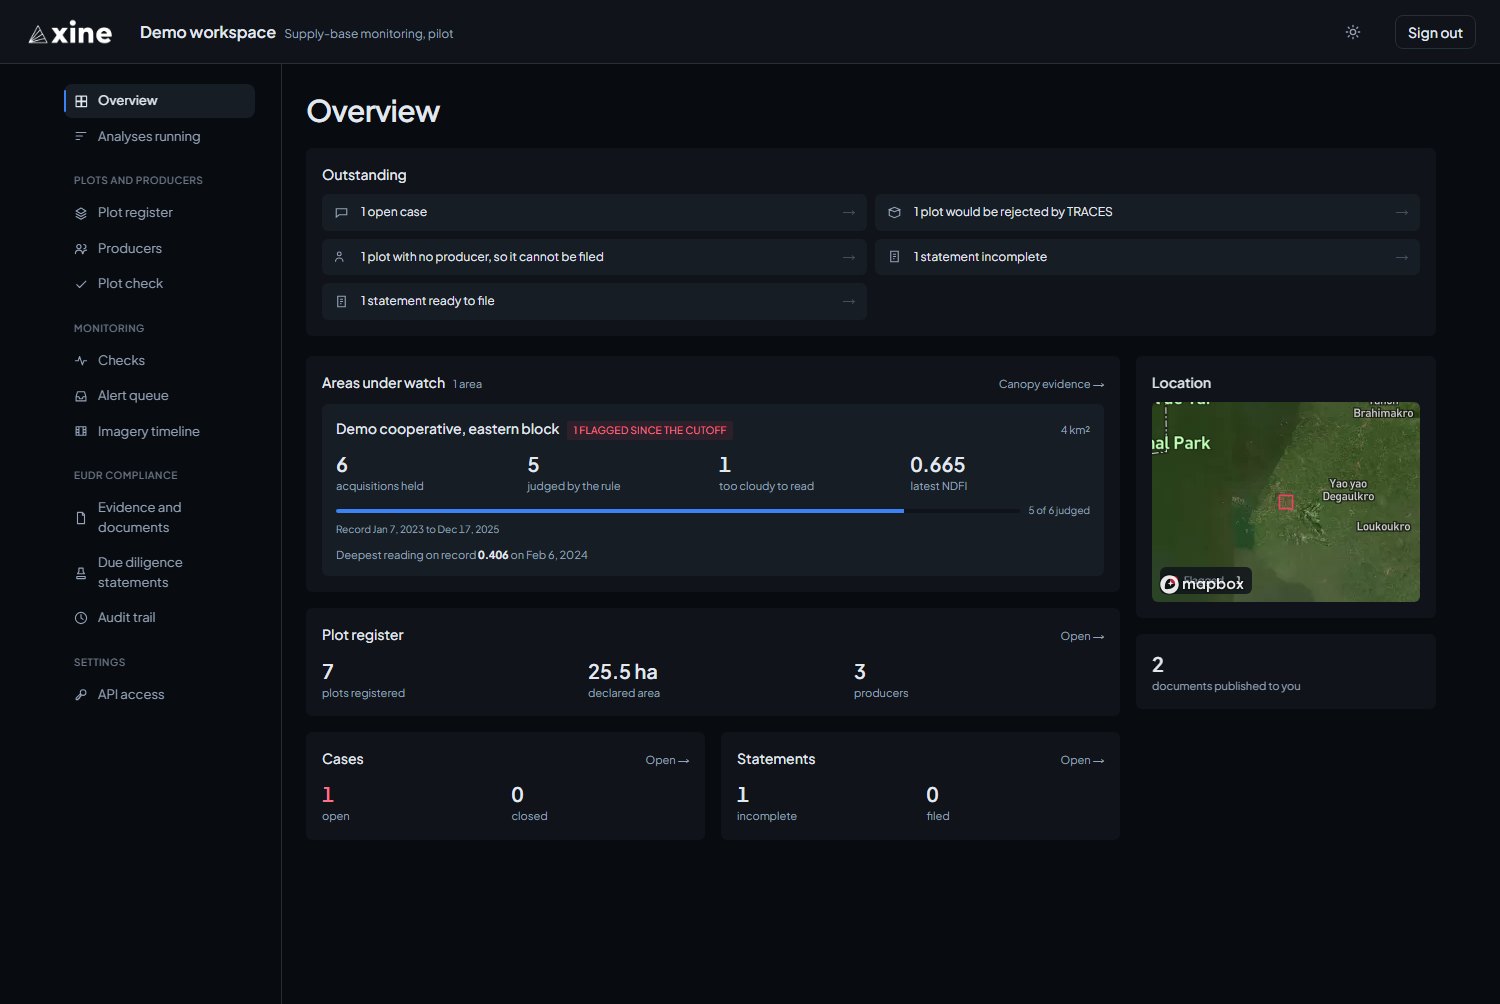Screen dimensions: 1500x1004
Task: Open the Statements card link
Action: [1082, 760]
